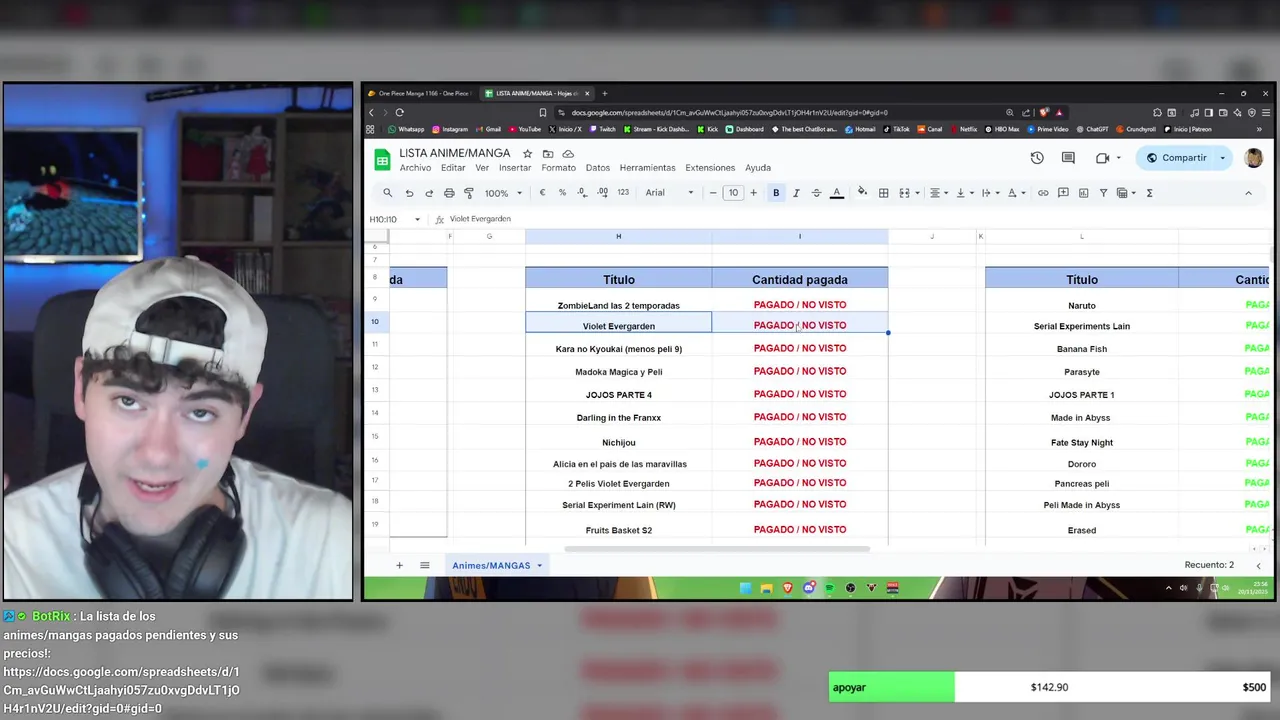The height and width of the screenshot is (720, 1280).
Task: Open the merge cells dropdown arrow
Action: (917, 193)
